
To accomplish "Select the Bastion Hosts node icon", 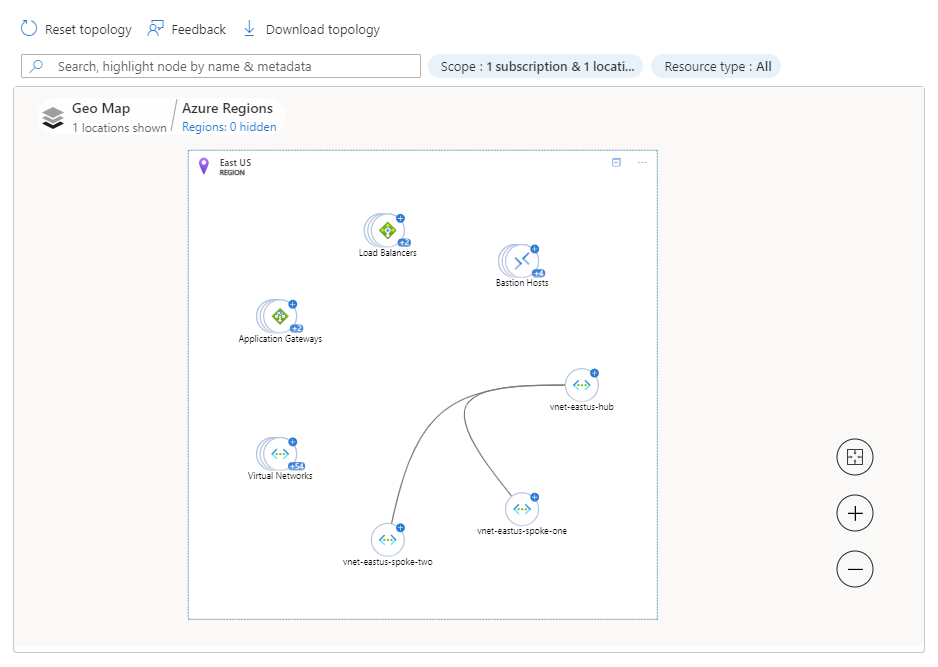I will 521,261.
